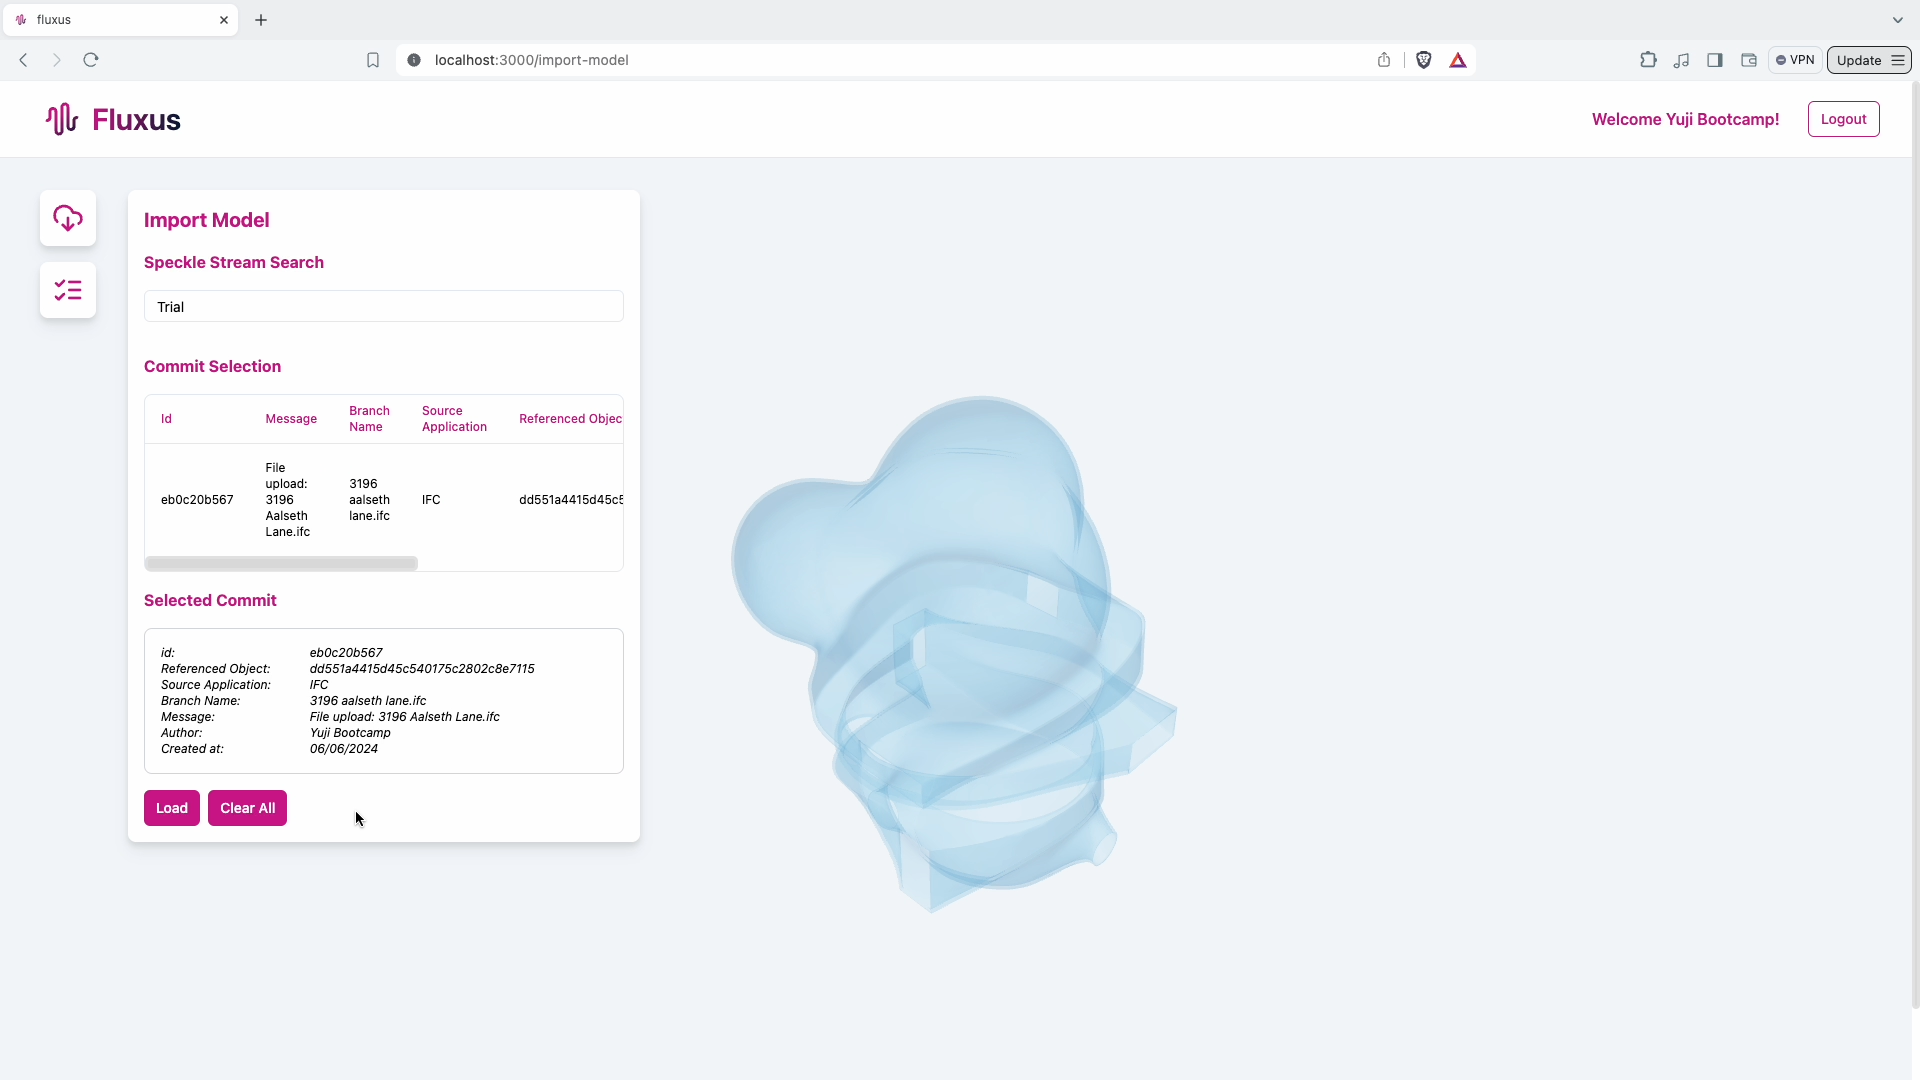
Task: Open Brave wallet icon
Action: pyautogui.click(x=1749, y=60)
